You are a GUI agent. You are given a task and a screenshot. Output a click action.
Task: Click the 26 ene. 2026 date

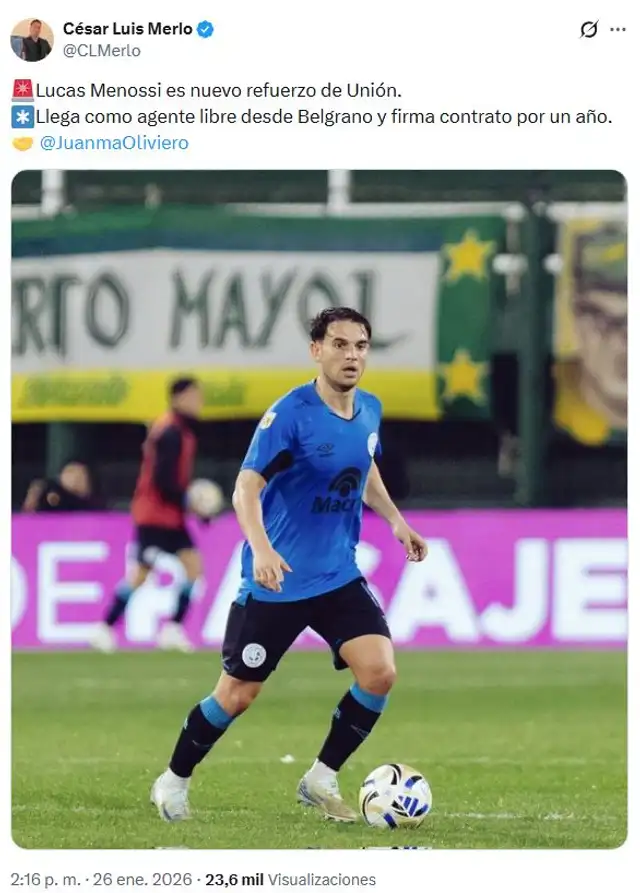(x=142, y=879)
